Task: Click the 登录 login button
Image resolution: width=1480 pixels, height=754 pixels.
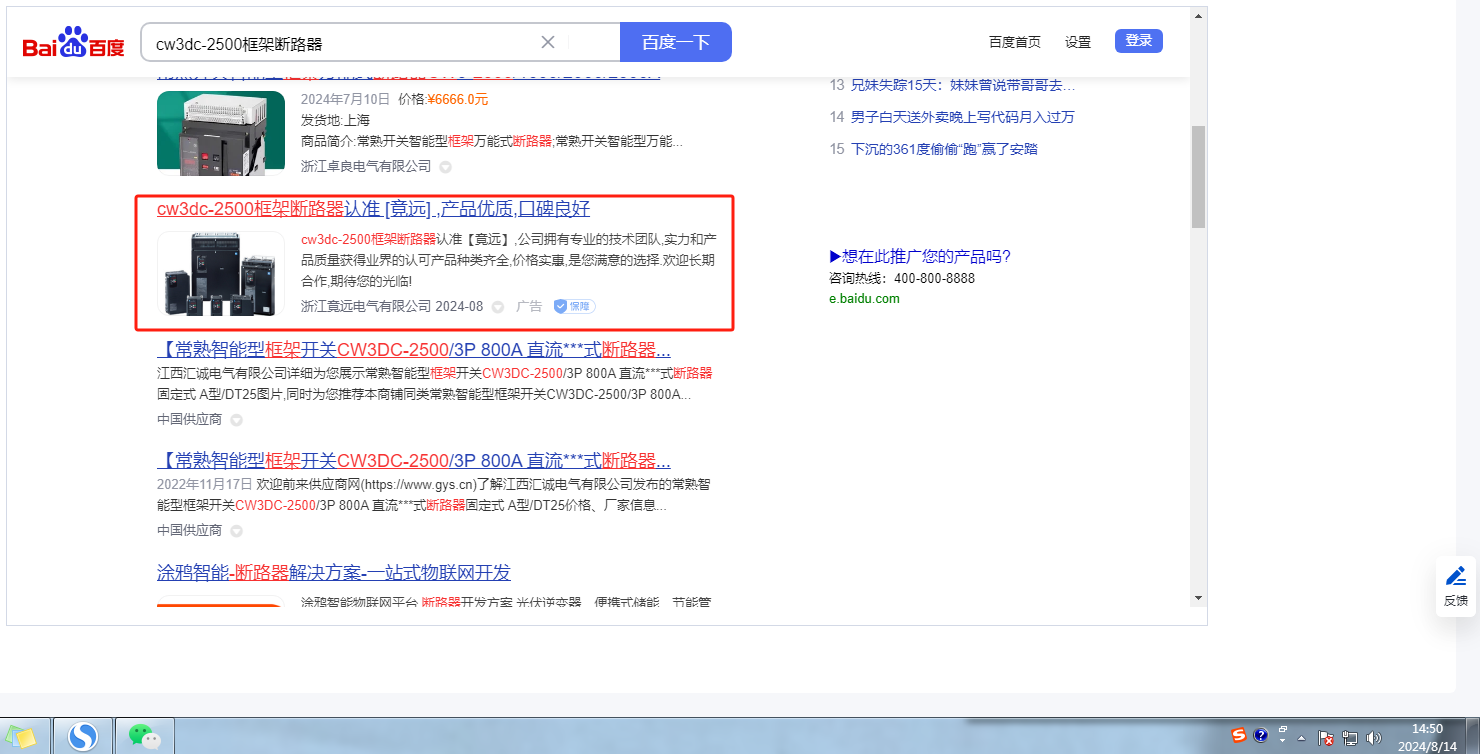Action: point(1138,41)
